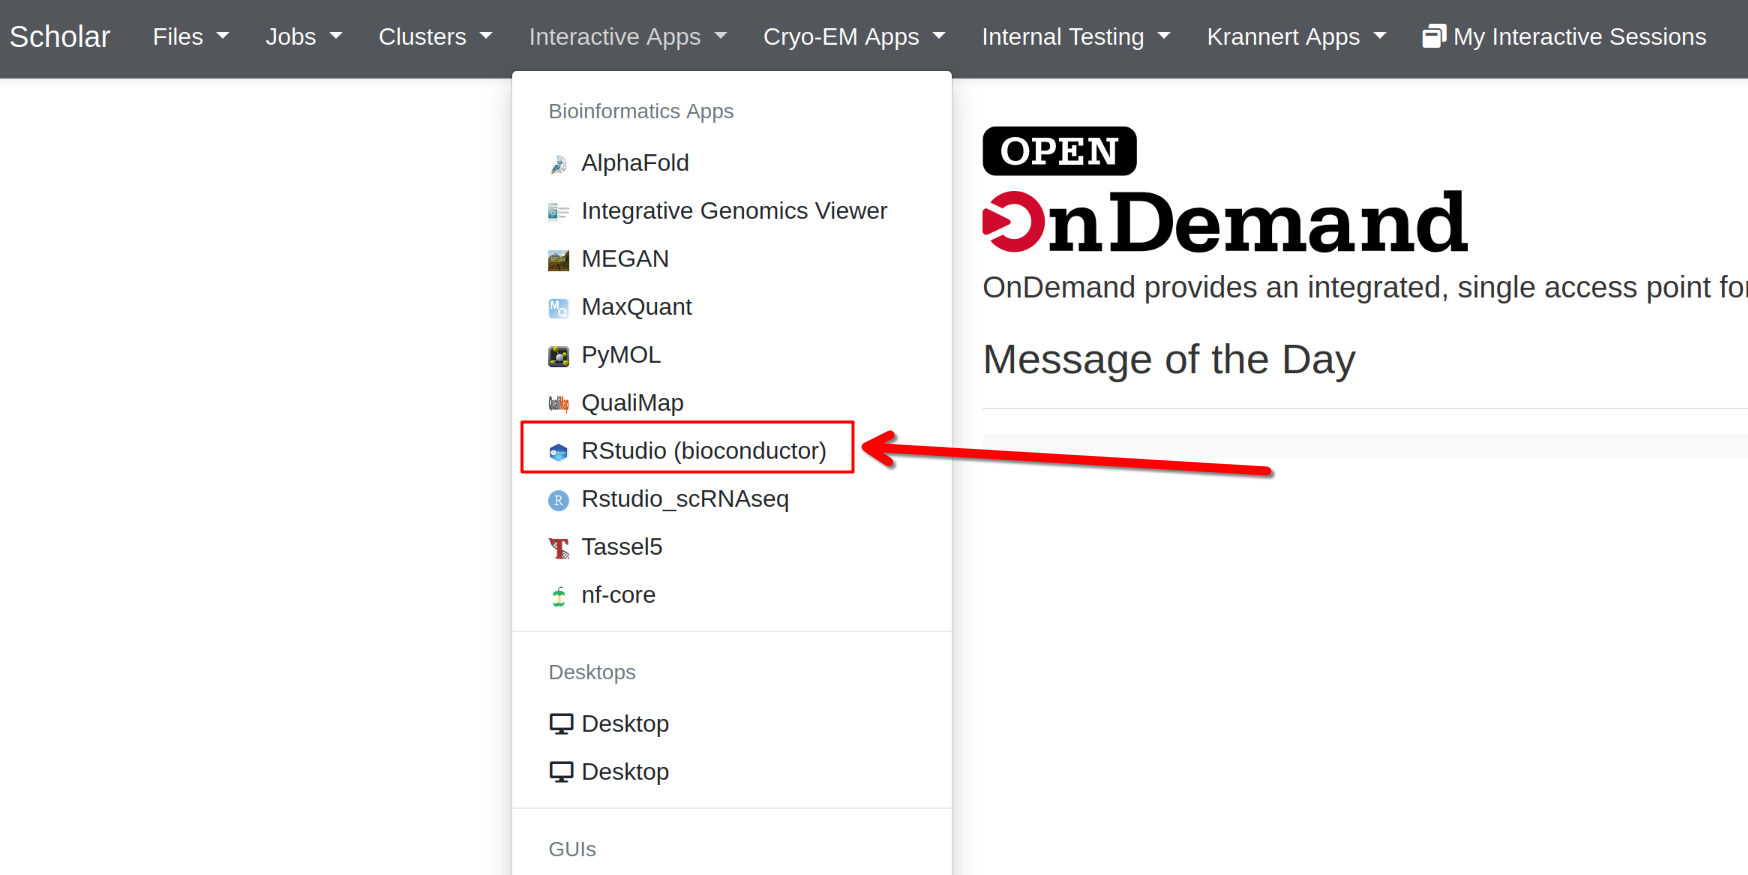Expand the Jobs dropdown arrow

pos(335,36)
